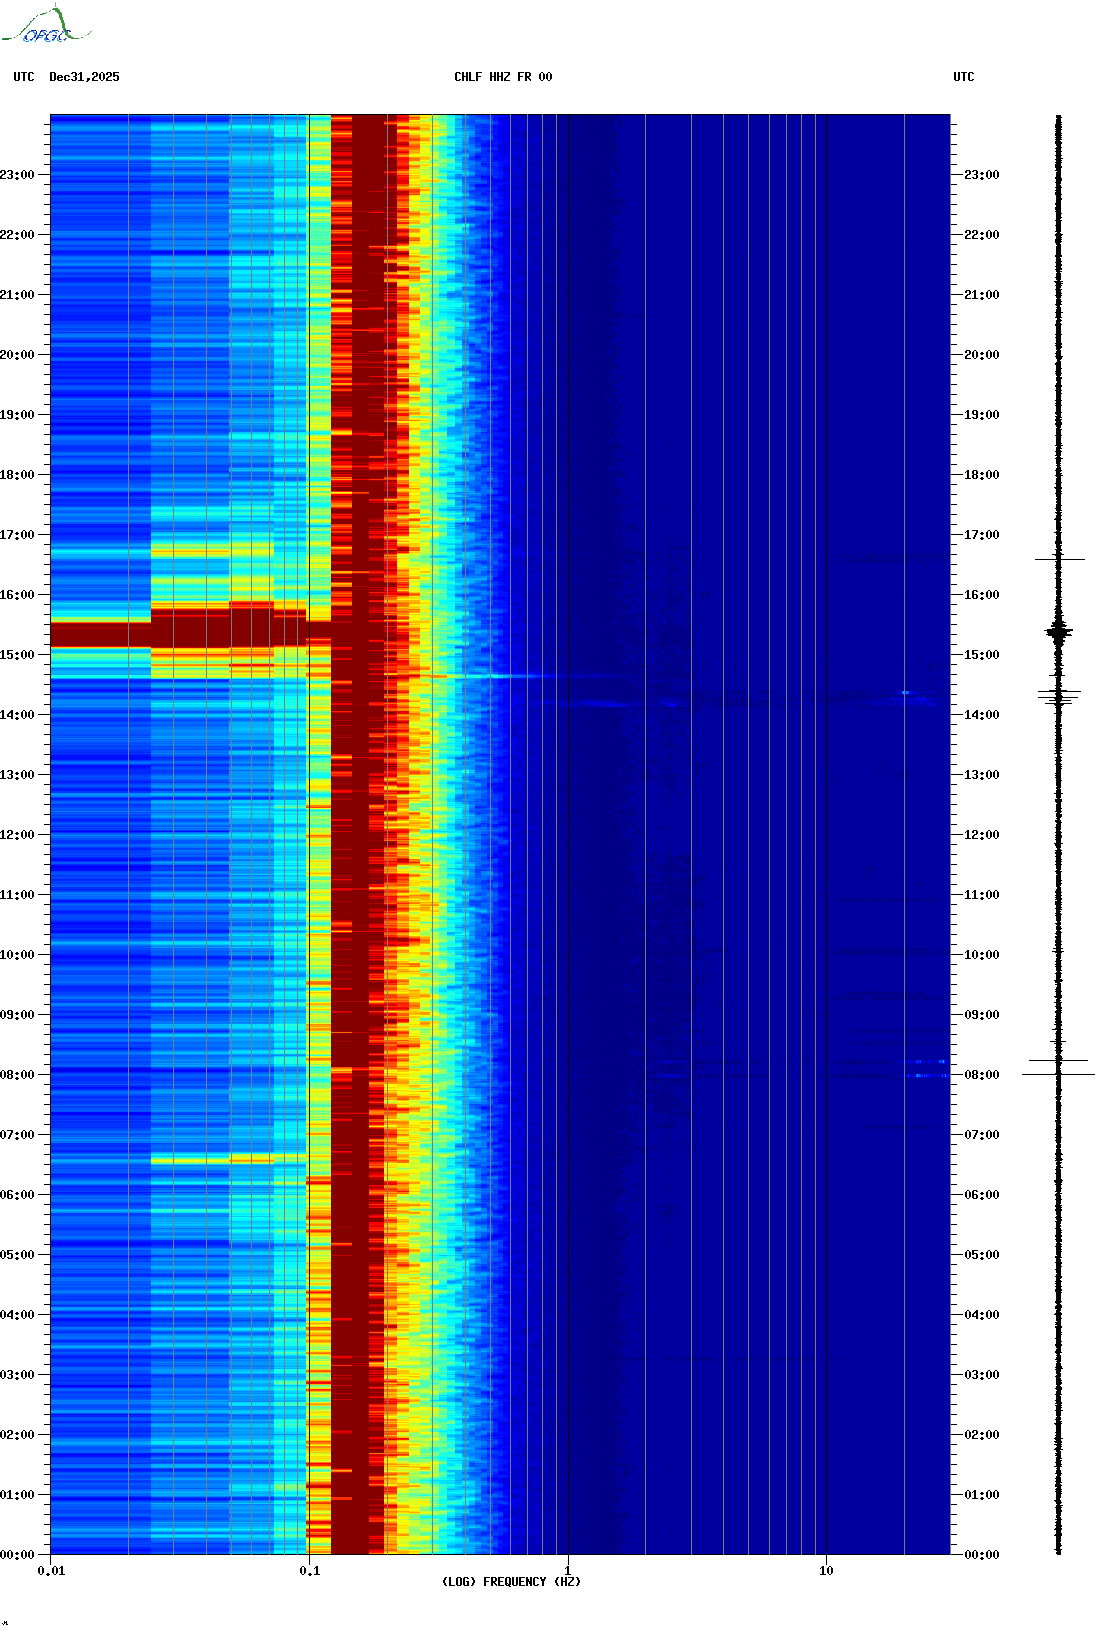1102x1634 pixels.
Task: Select 15:00 on the left time axis
Action: coord(17,655)
